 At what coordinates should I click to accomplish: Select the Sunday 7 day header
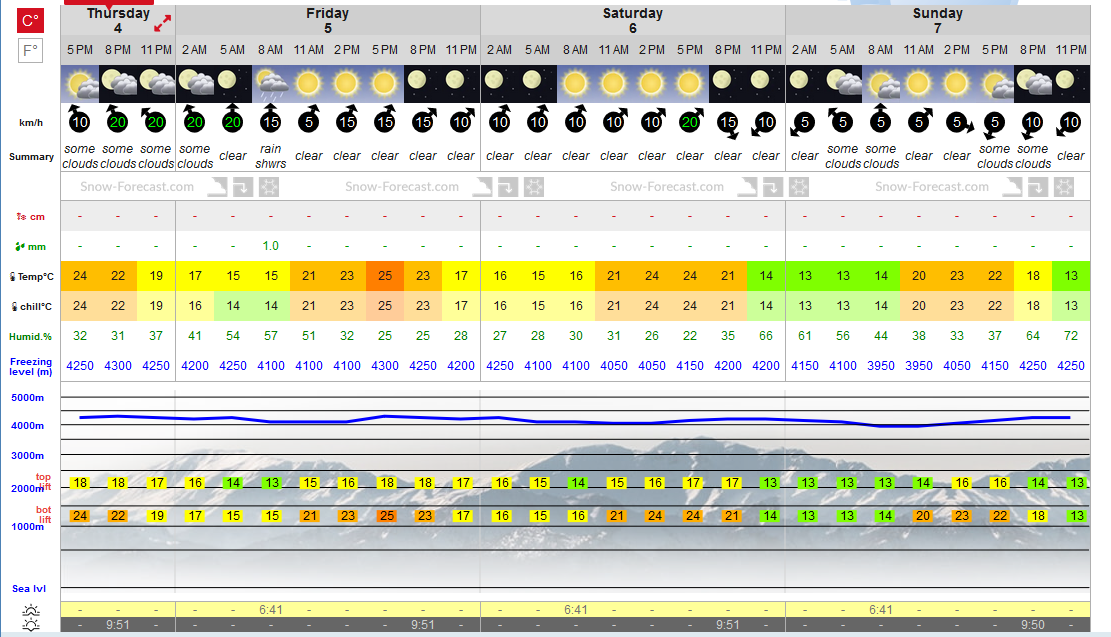point(937,21)
